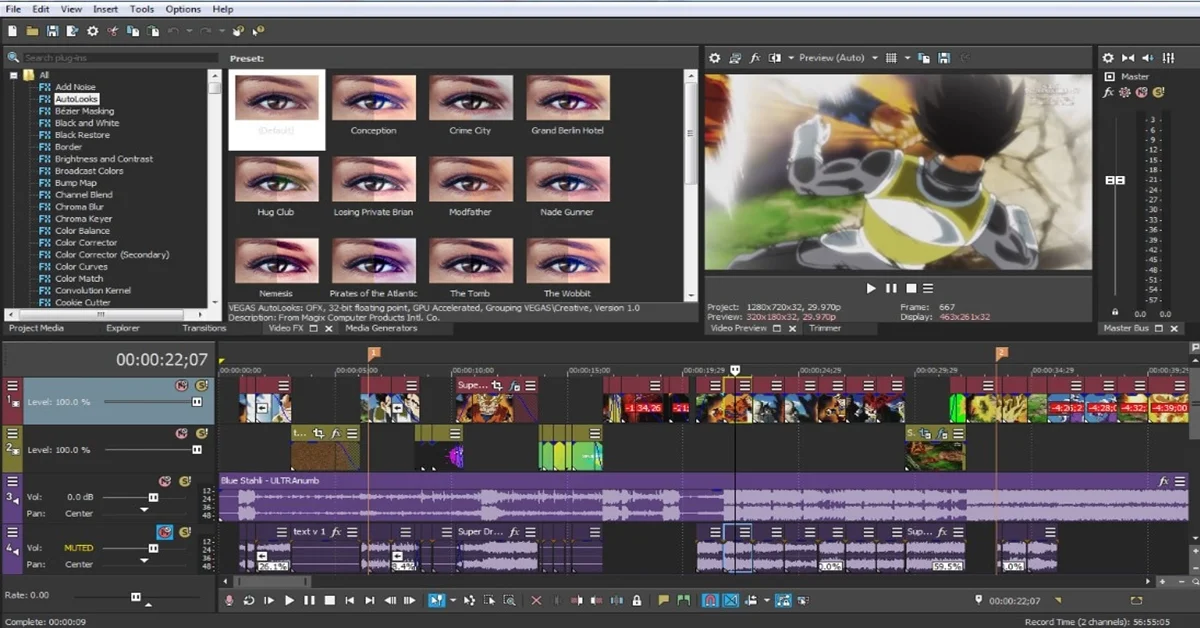1200x628 pixels.
Task: Open redo history dropdown arrow
Action: 224,31
